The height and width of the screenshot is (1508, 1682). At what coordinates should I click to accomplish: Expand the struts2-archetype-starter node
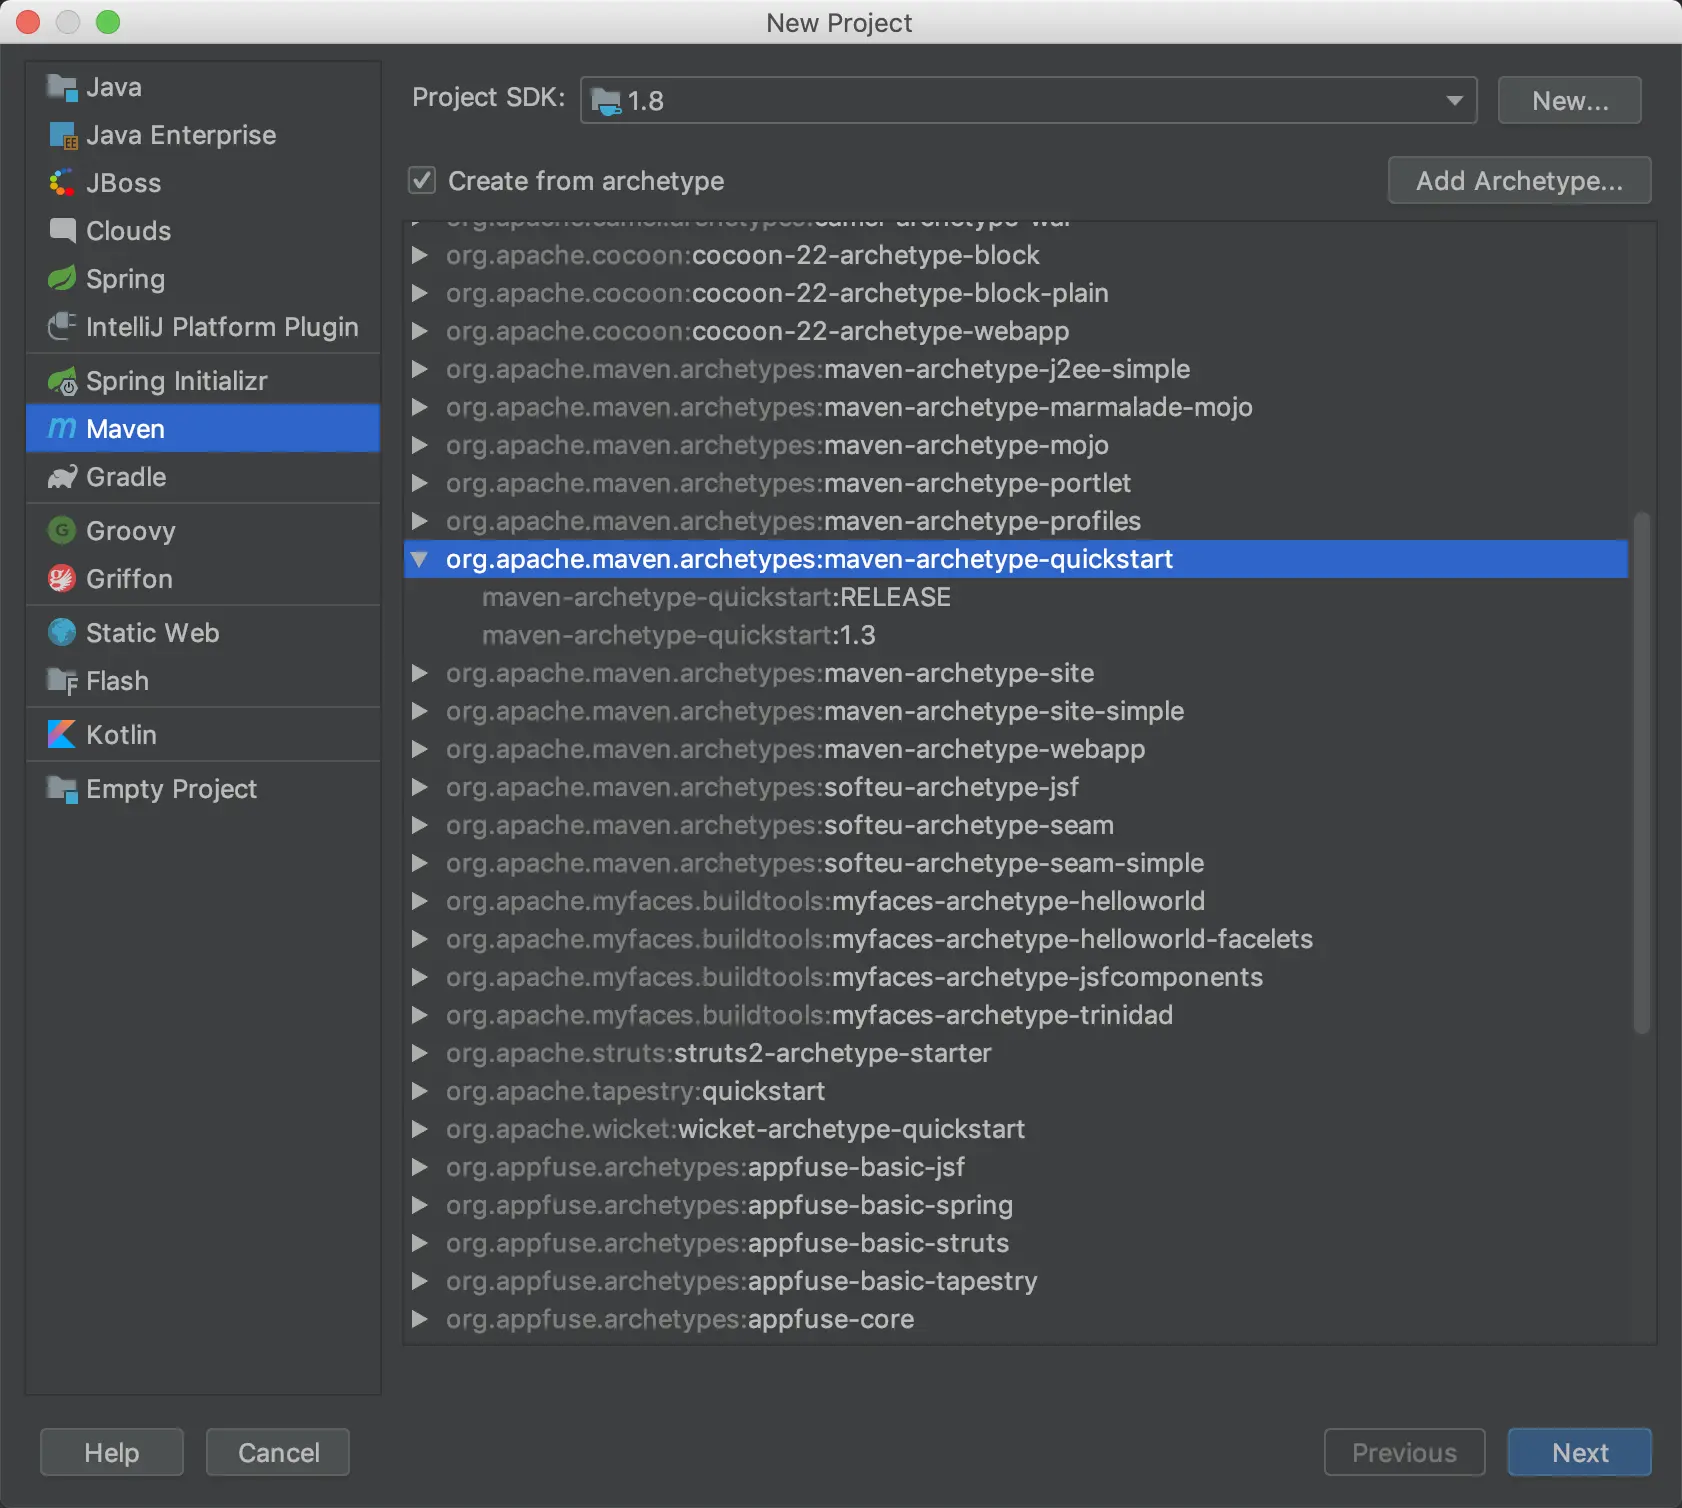point(420,1053)
